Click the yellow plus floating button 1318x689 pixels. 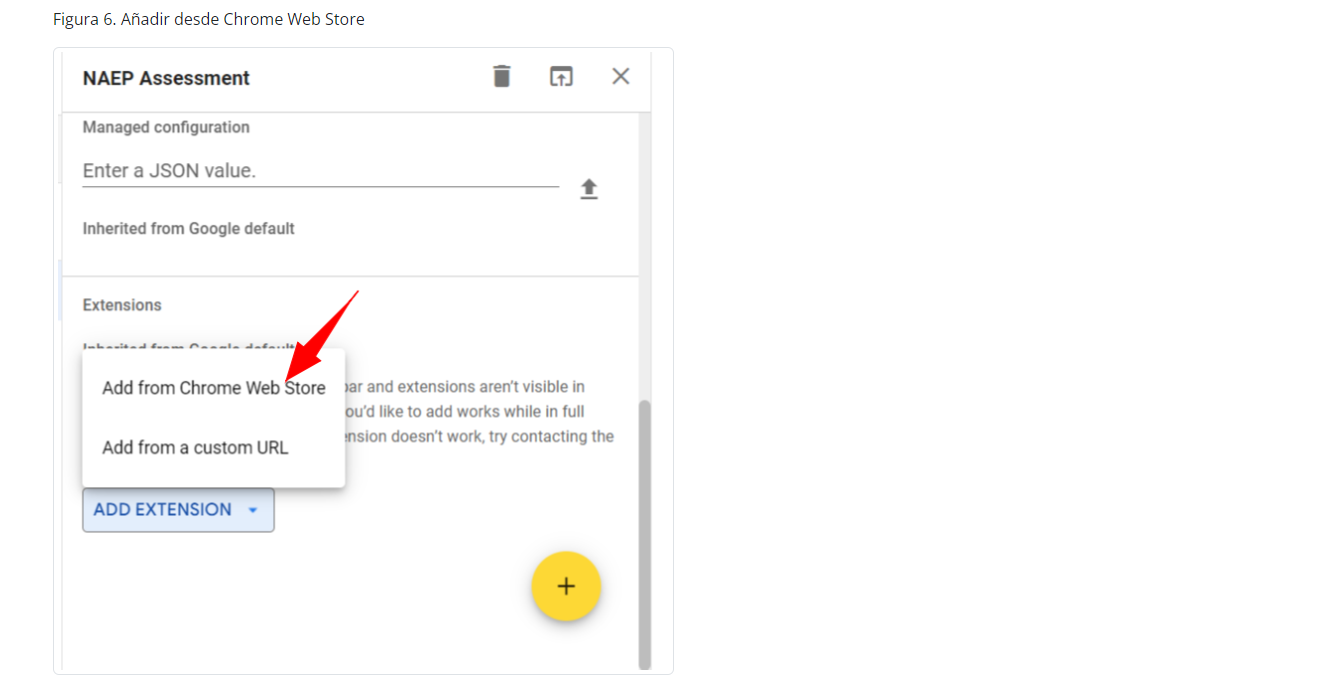point(566,586)
